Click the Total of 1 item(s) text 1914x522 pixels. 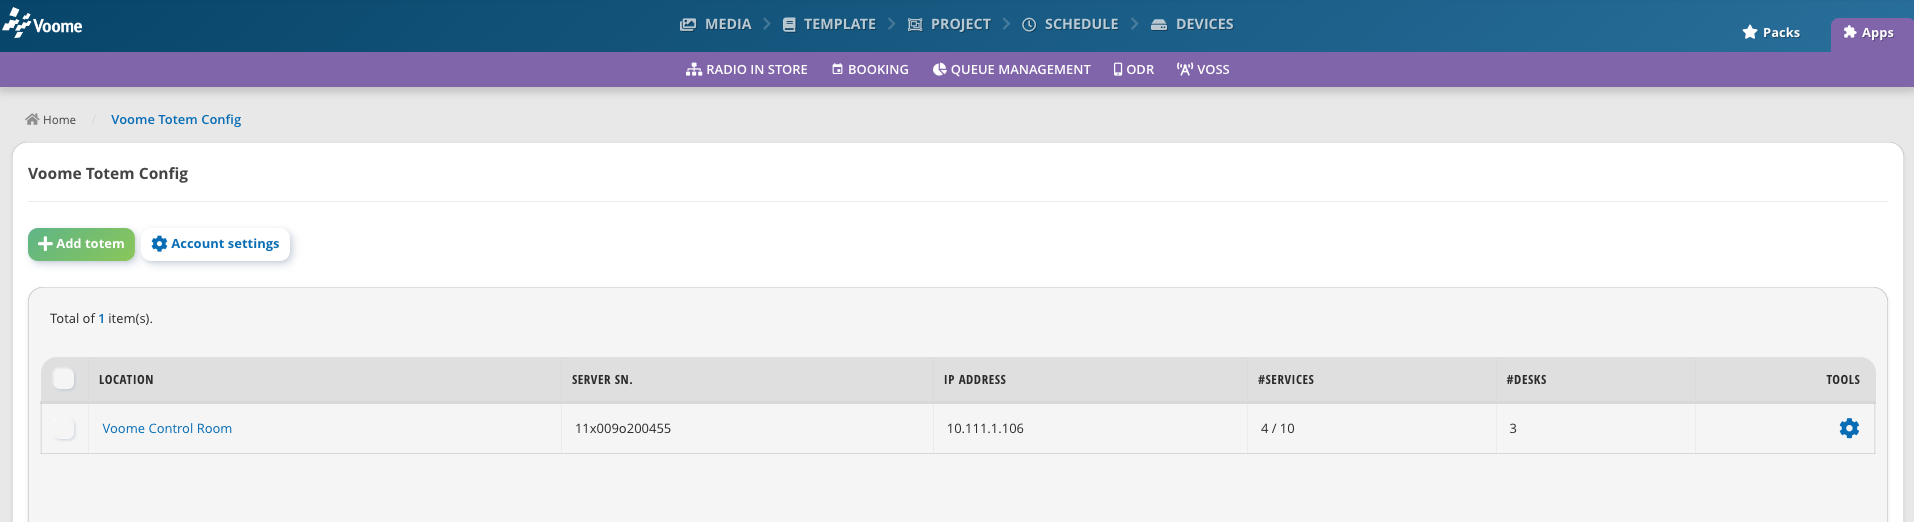[101, 318]
